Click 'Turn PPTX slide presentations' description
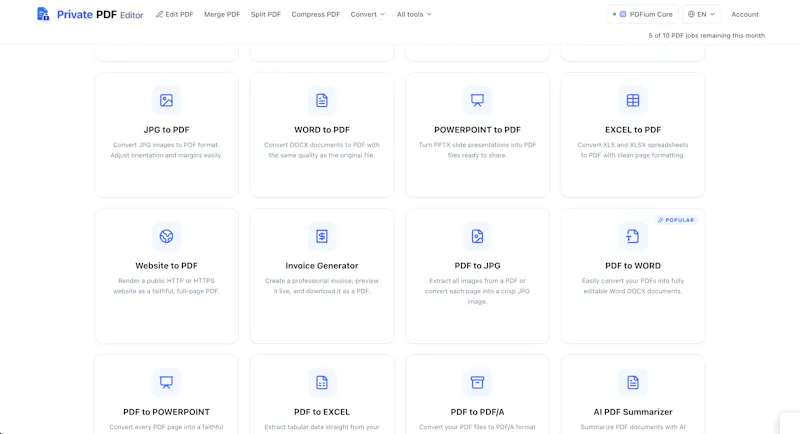This screenshot has height=434, width=800. pyautogui.click(x=478, y=150)
